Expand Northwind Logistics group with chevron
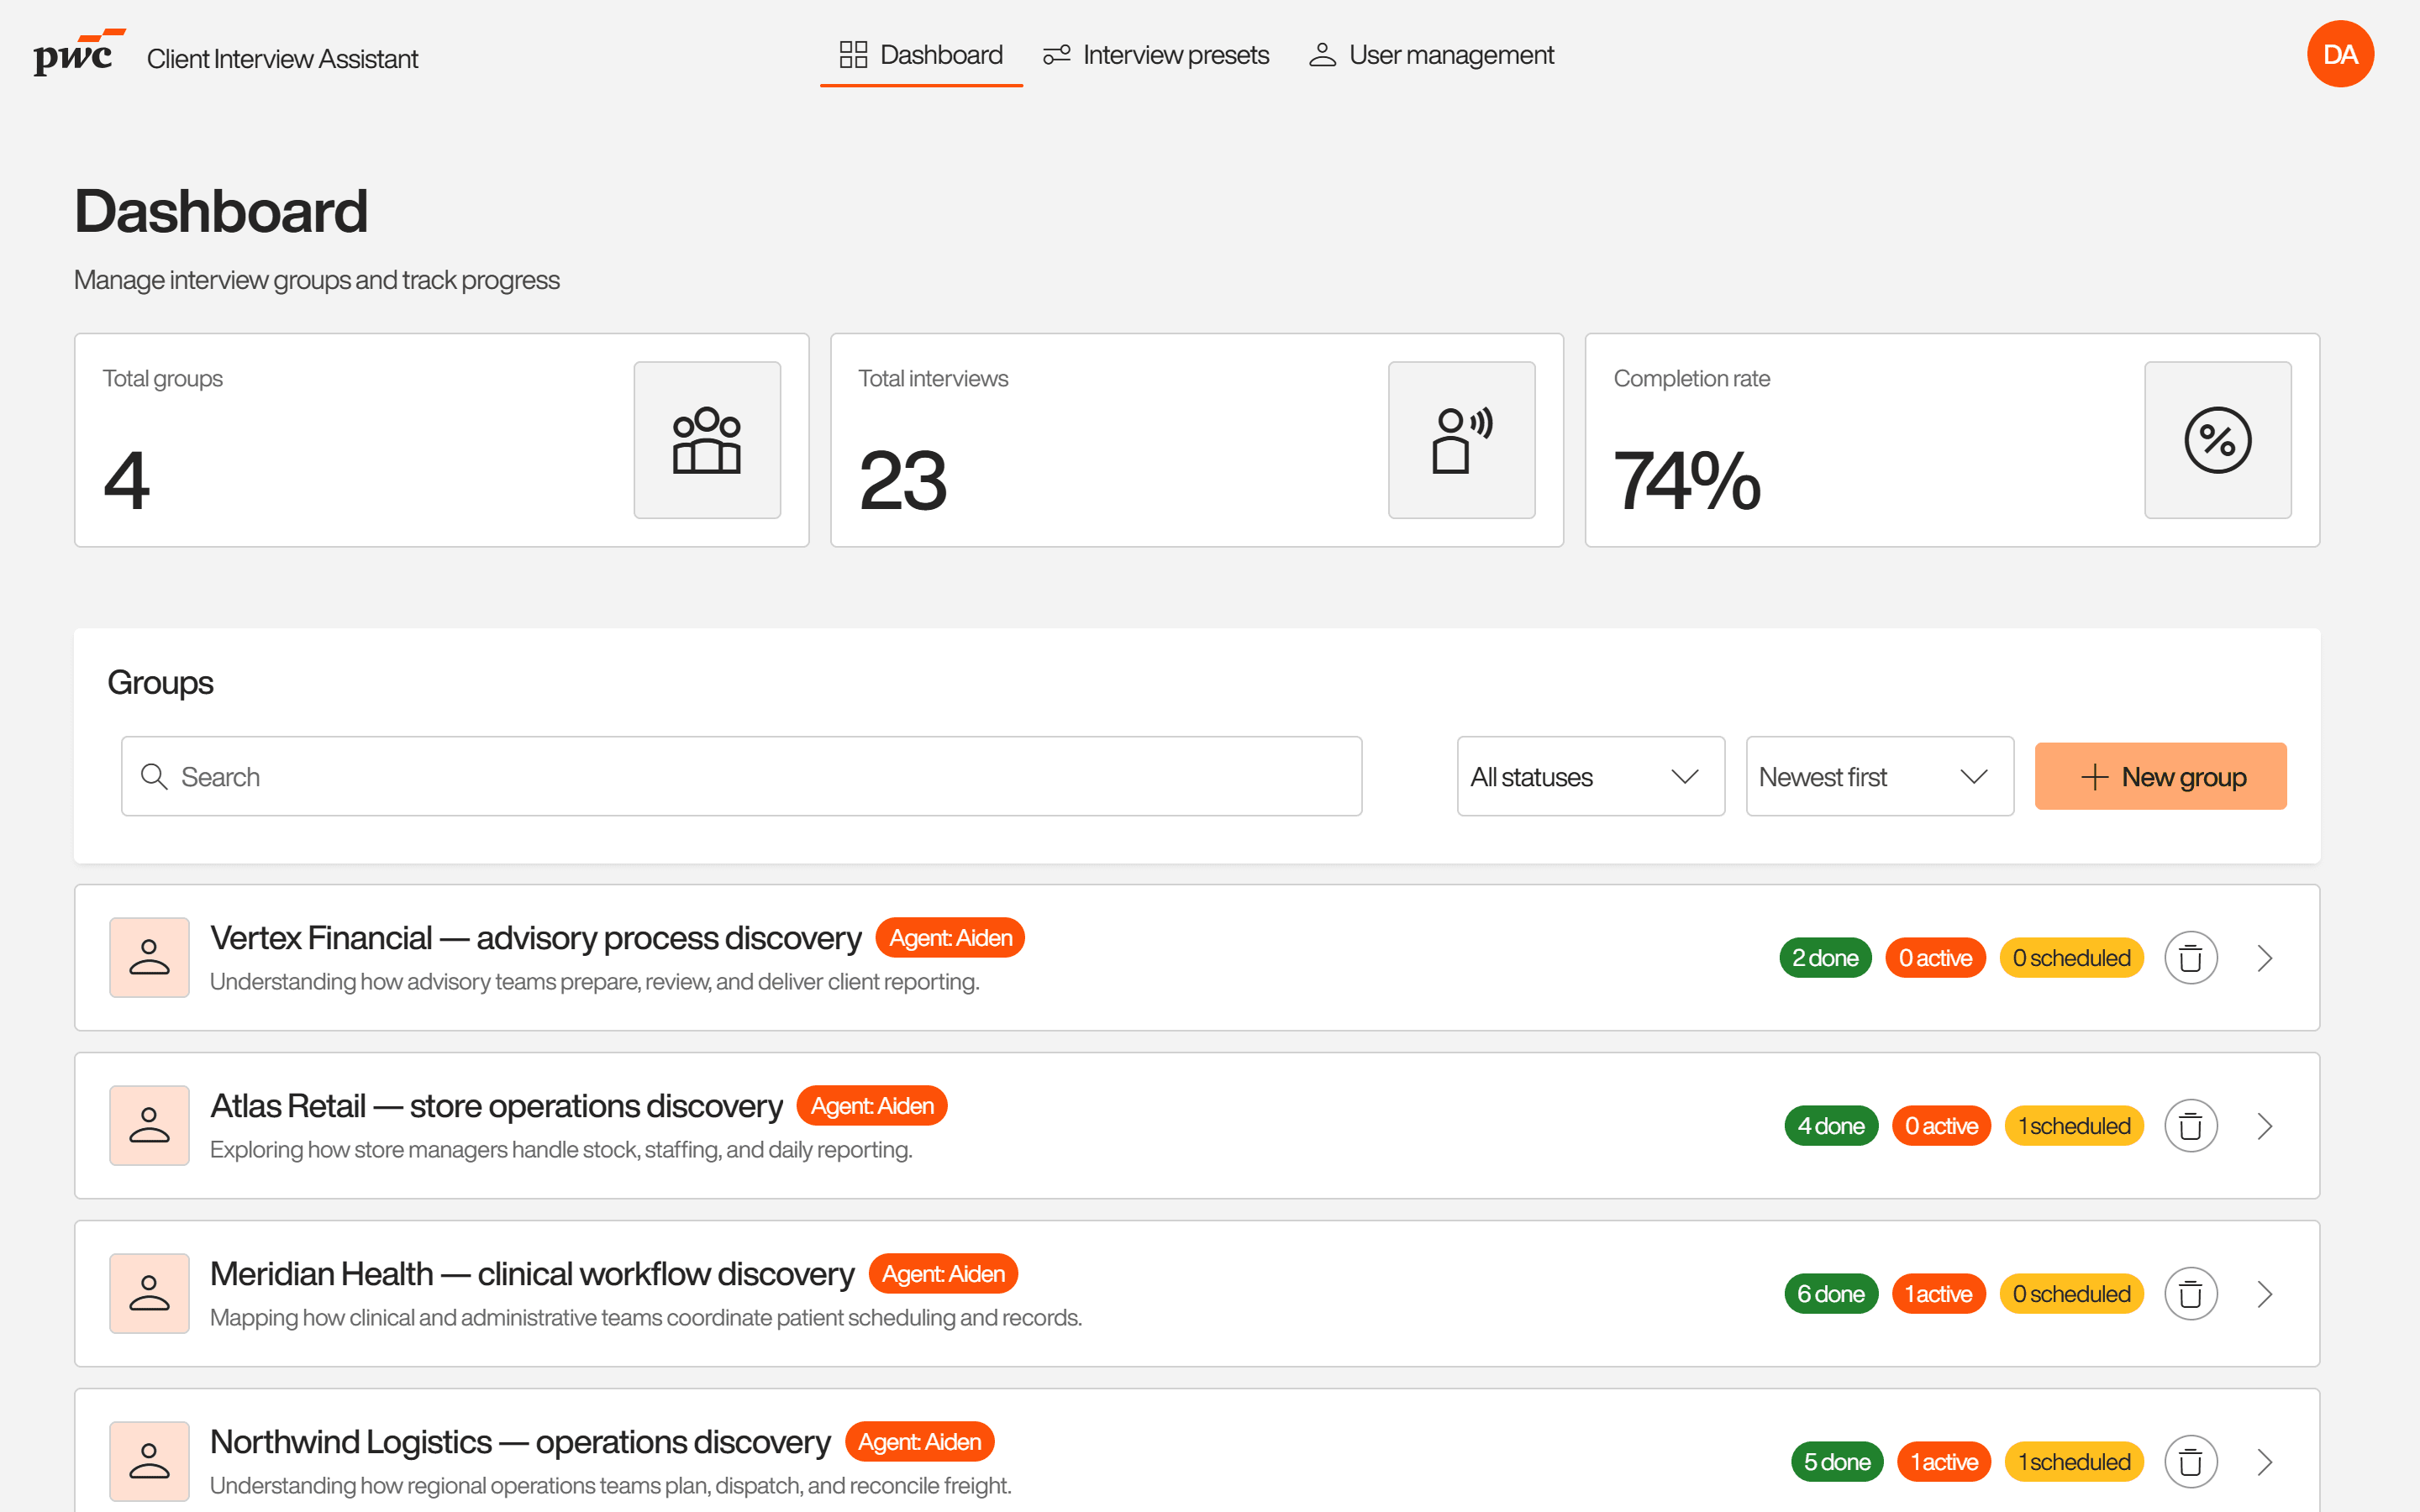Viewport: 2420px width, 1512px height. tap(2265, 1462)
